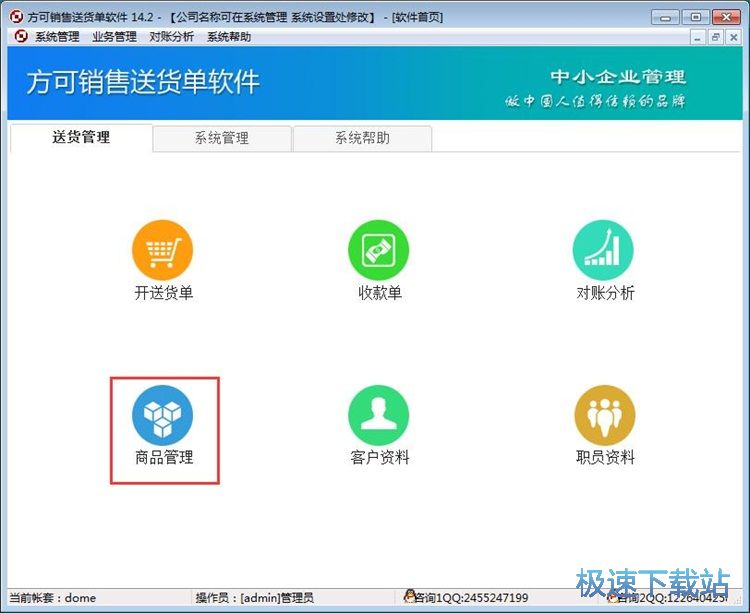Select the 送货管理 tab

(x=81, y=138)
